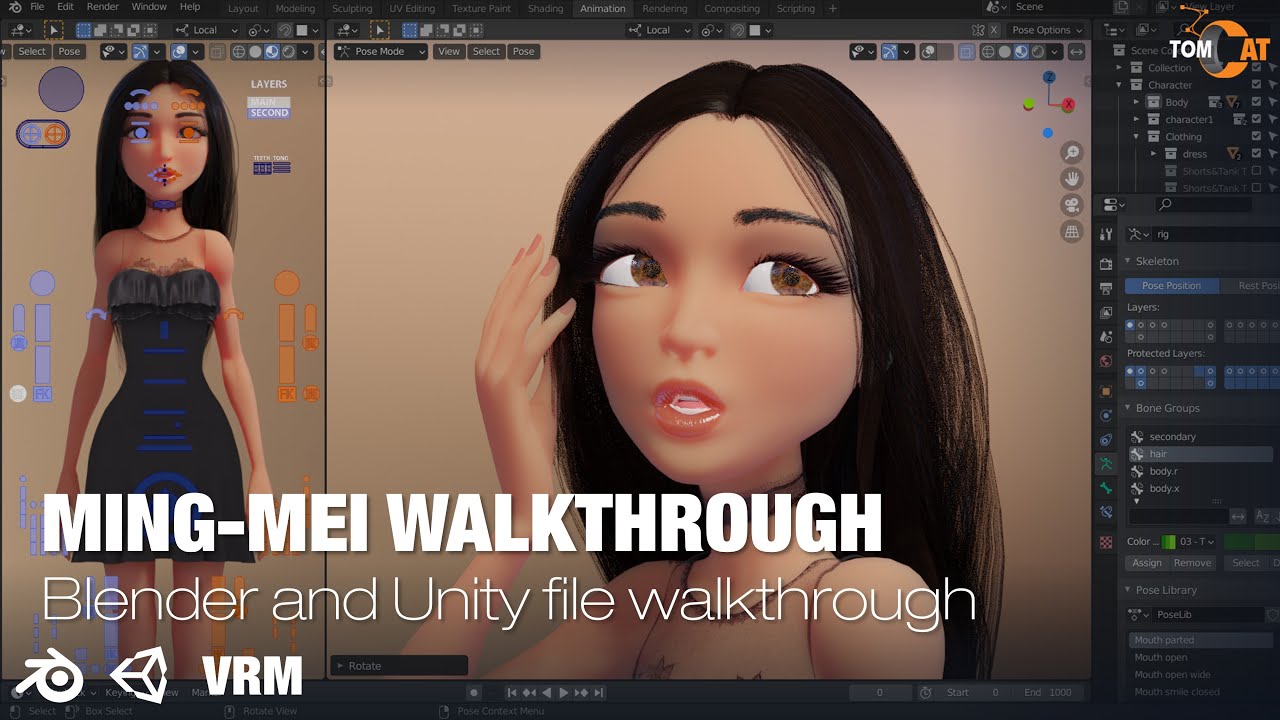This screenshot has height=720, width=1280.
Task: Toggle viewport overlays button in header
Action: 930,51
